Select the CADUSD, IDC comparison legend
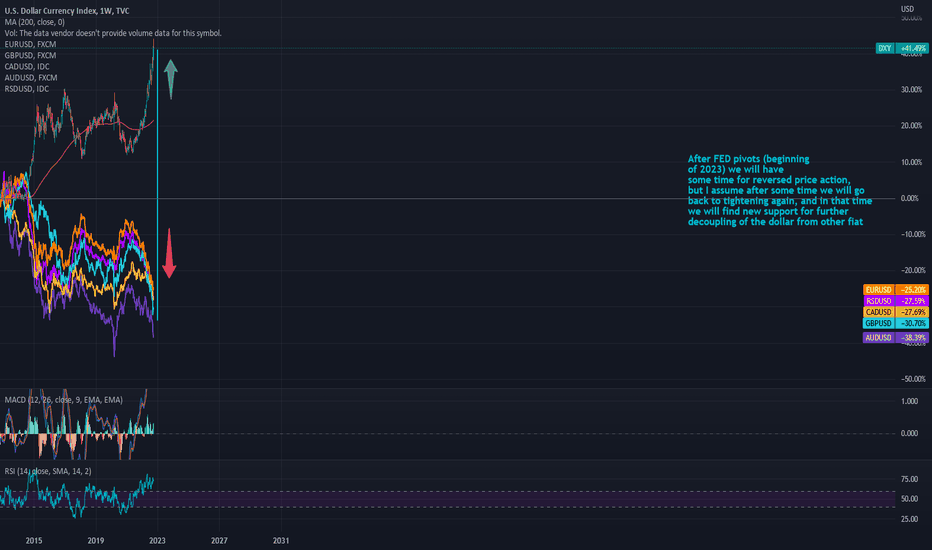 click(27, 67)
